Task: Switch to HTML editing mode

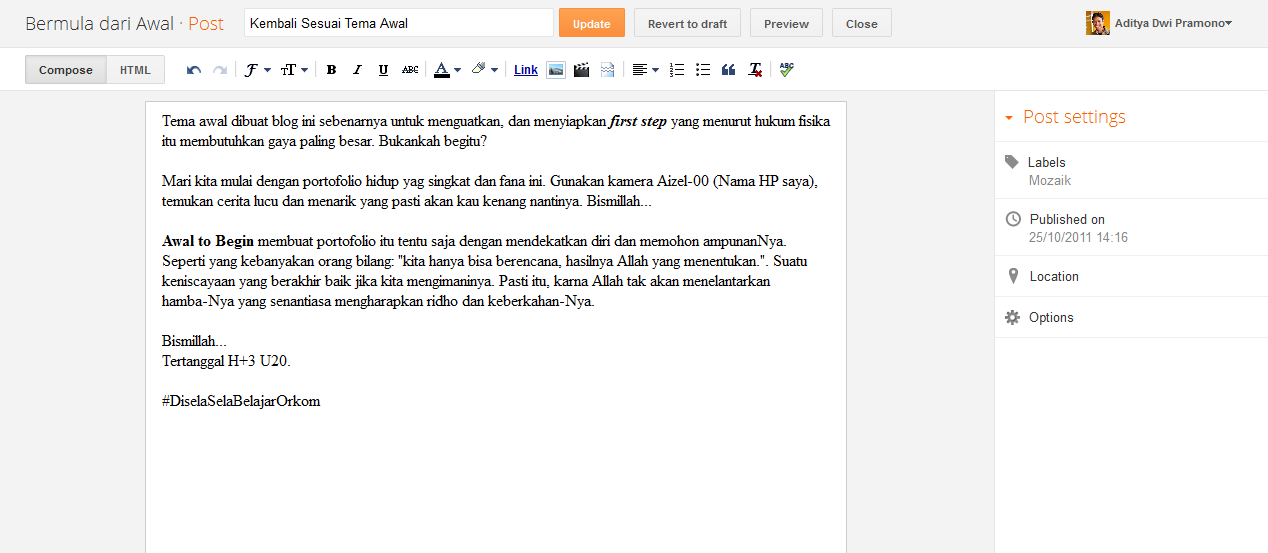Action: point(135,70)
